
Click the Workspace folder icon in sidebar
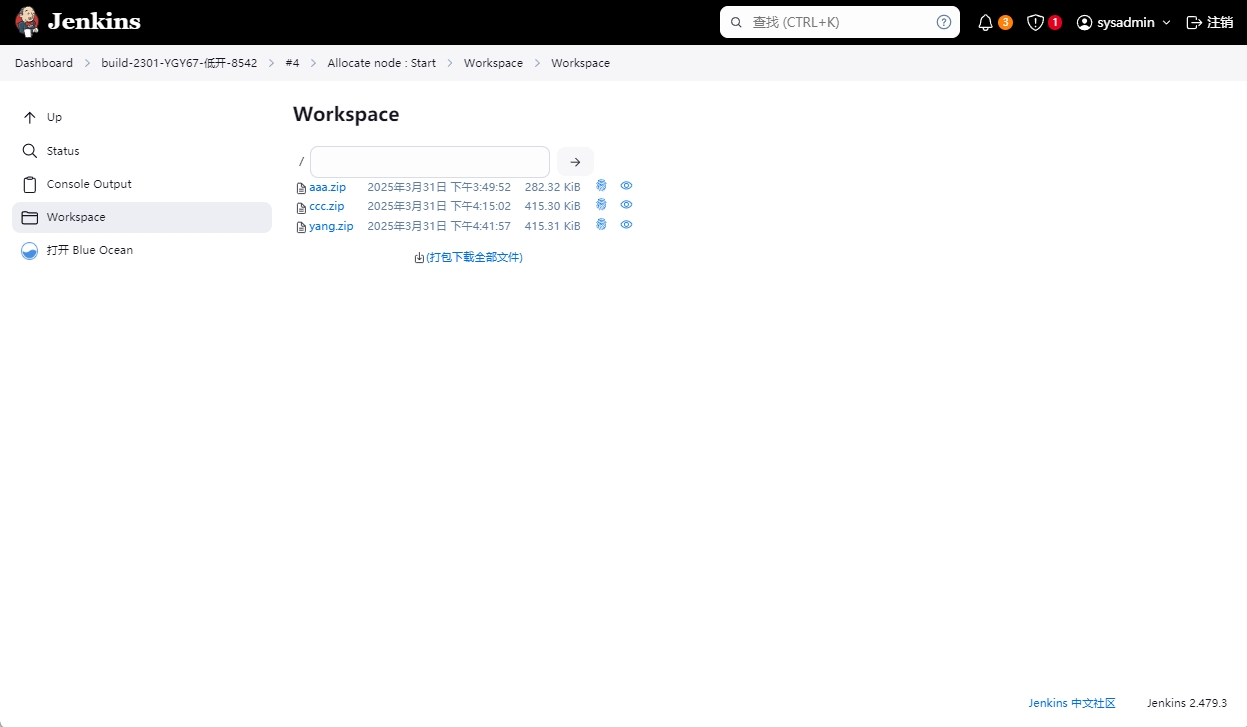coord(29,217)
